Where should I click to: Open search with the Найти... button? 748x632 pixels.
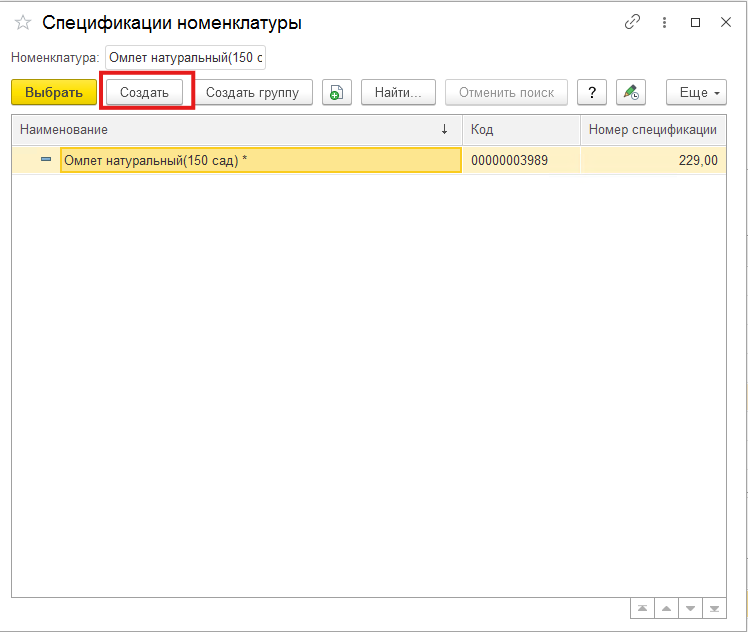(398, 93)
